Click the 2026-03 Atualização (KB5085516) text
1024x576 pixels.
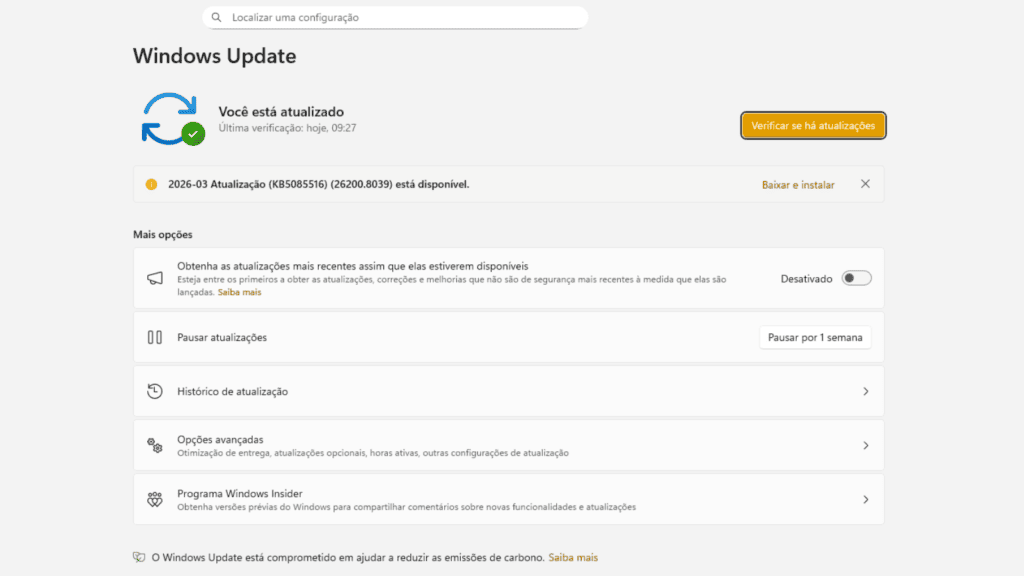tap(319, 184)
